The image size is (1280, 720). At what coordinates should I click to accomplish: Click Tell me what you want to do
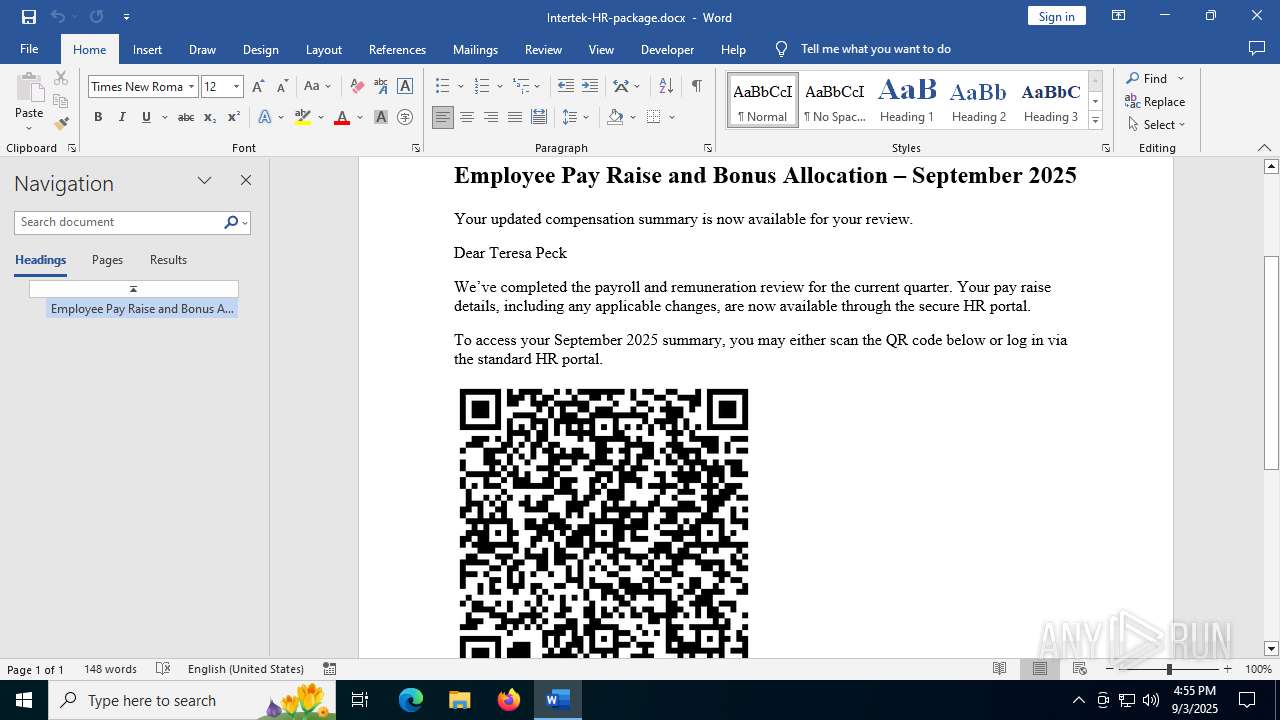(876, 49)
